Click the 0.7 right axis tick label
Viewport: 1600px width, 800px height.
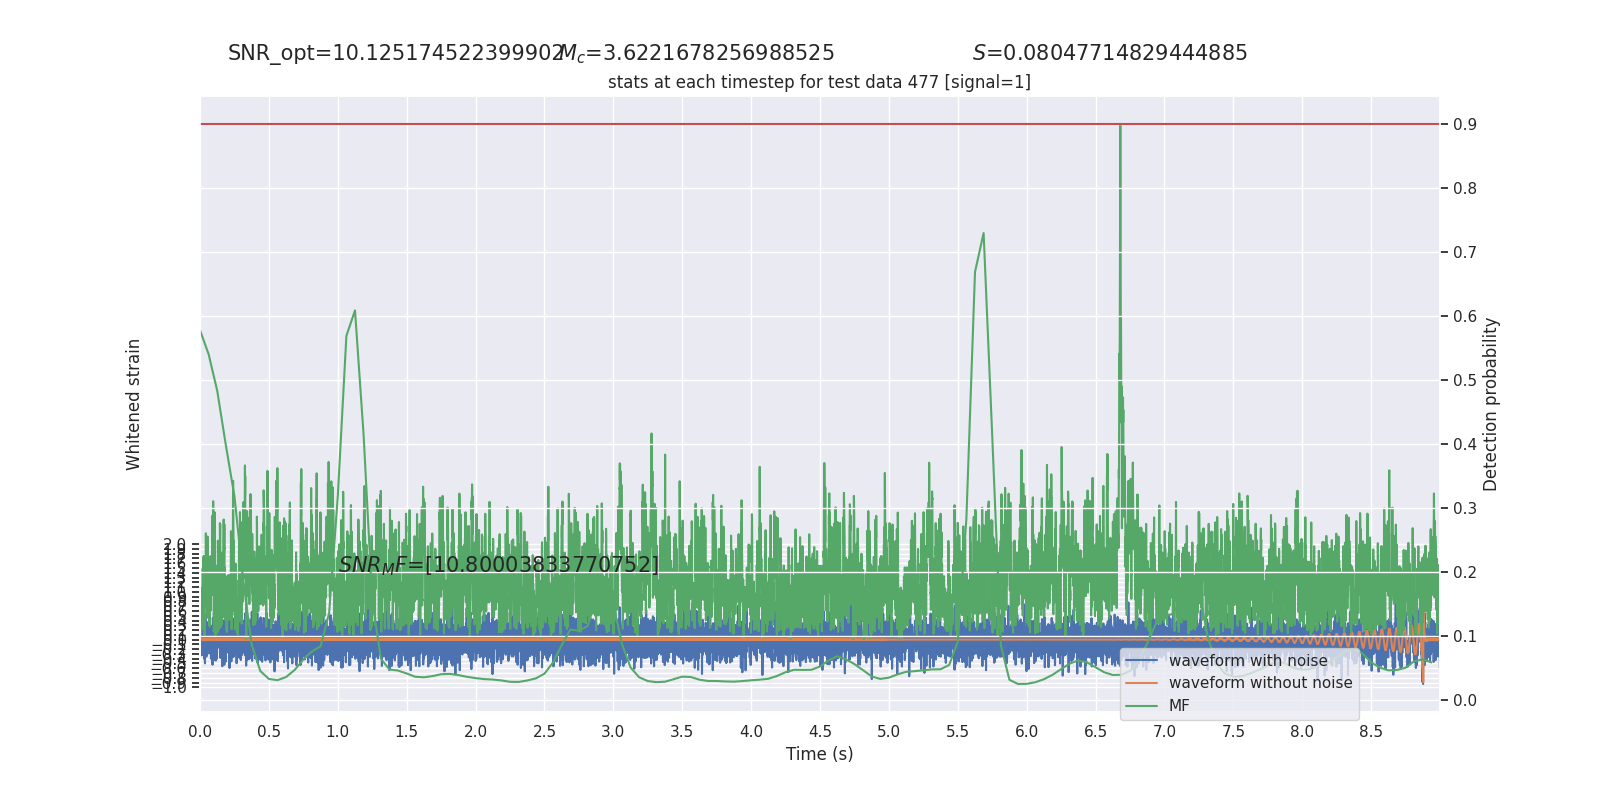tap(1465, 252)
